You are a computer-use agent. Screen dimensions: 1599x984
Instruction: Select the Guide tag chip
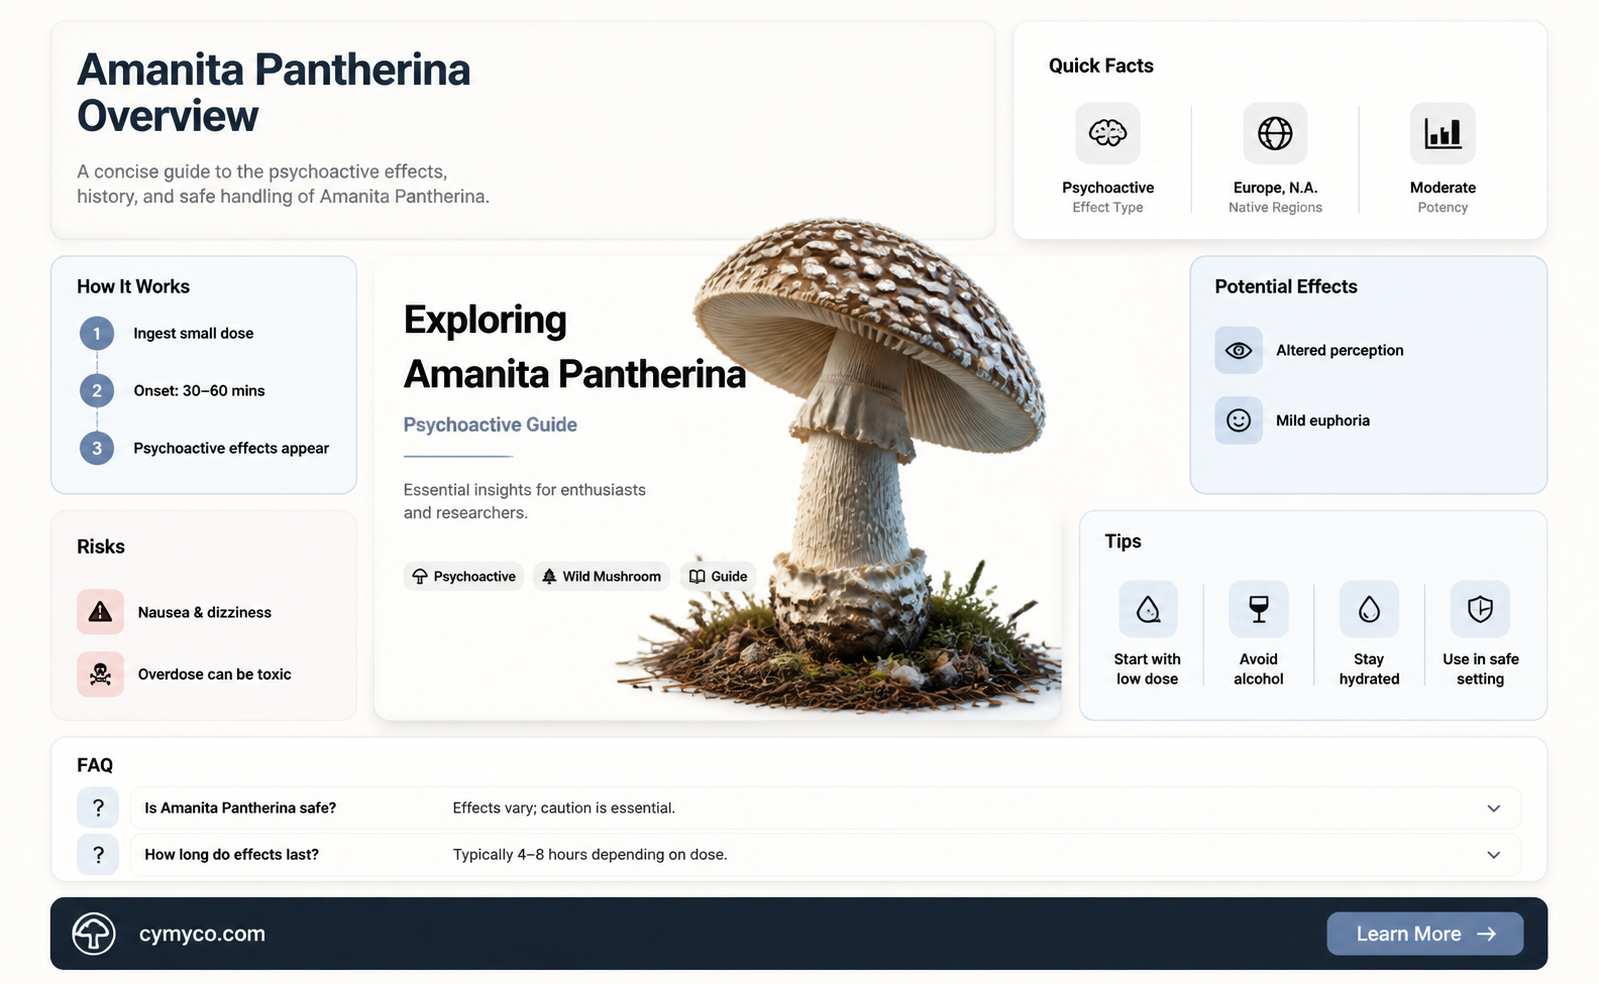coord(718,576)
